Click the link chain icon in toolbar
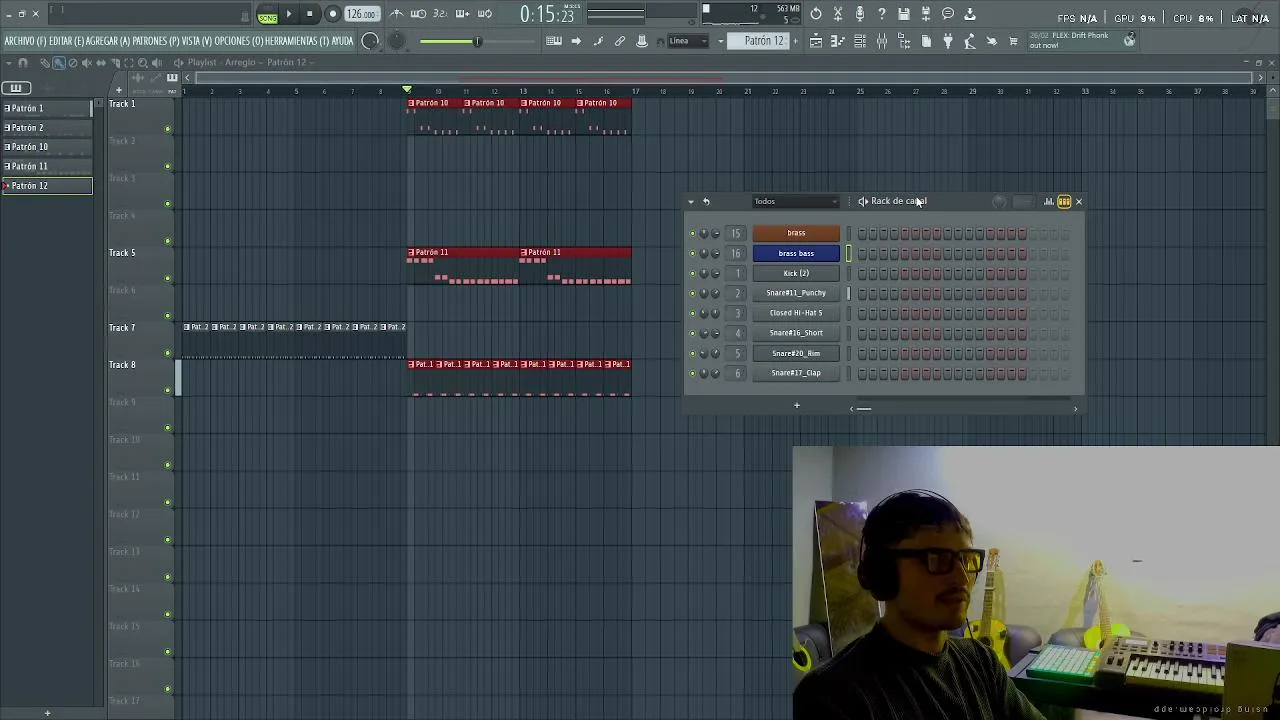Image resolution: width=1280 pixels, height=720 pixels. (620, 41)
